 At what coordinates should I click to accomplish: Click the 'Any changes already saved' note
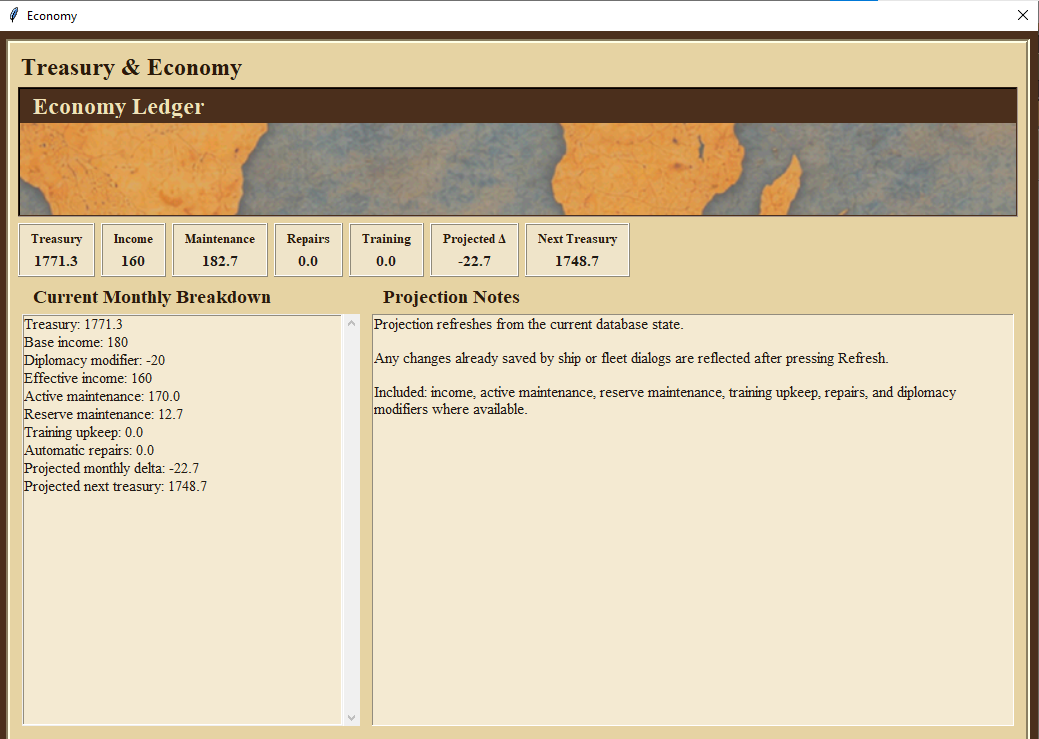click(x=631, y=358)
